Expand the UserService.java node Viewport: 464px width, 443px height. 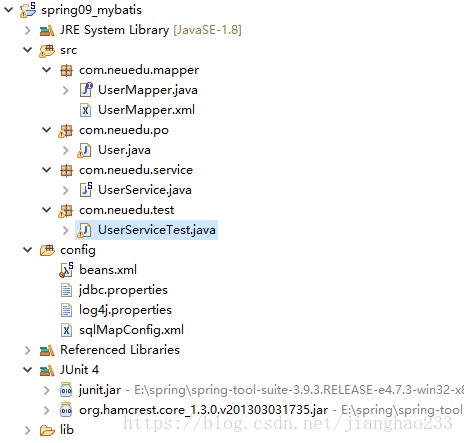[66, 190]
